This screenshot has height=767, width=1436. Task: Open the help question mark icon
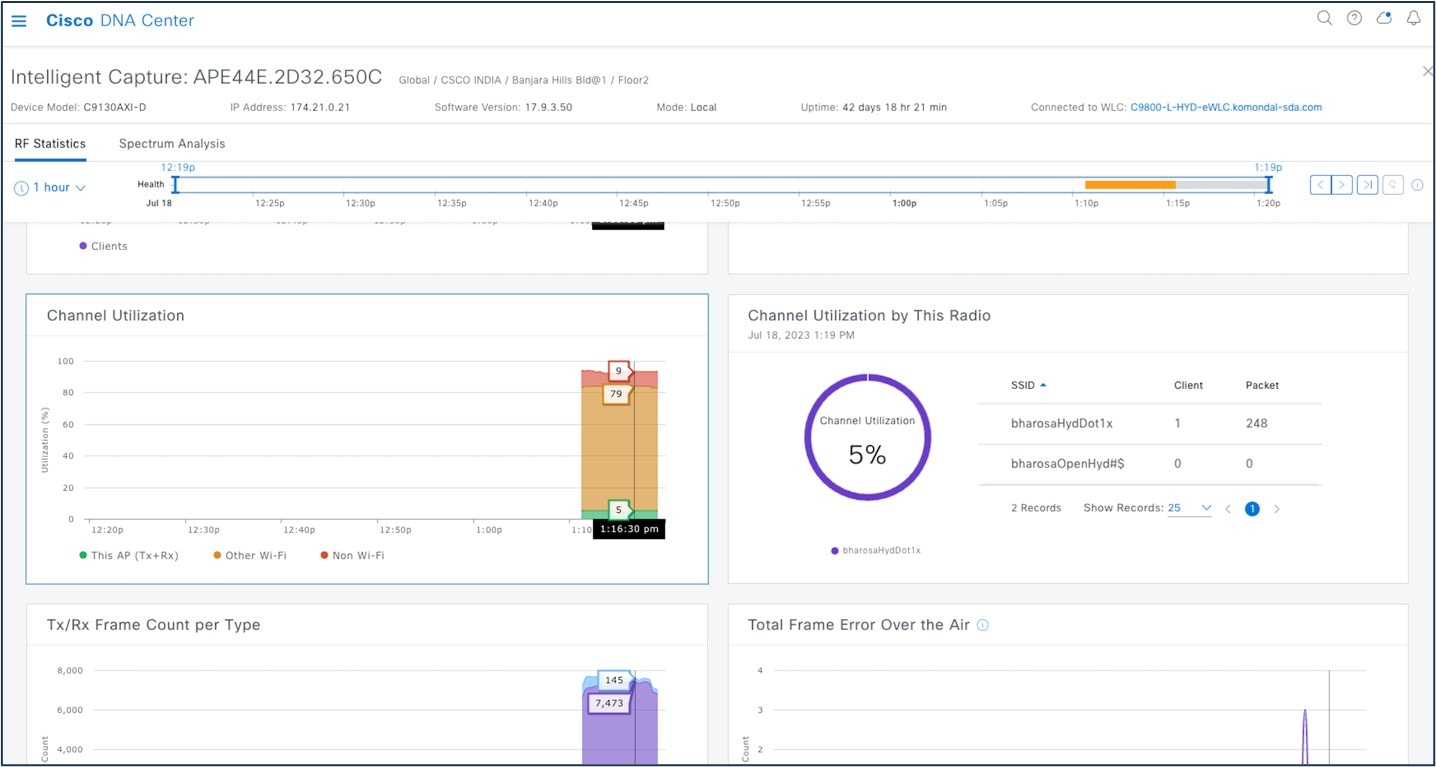point(1354,18)
